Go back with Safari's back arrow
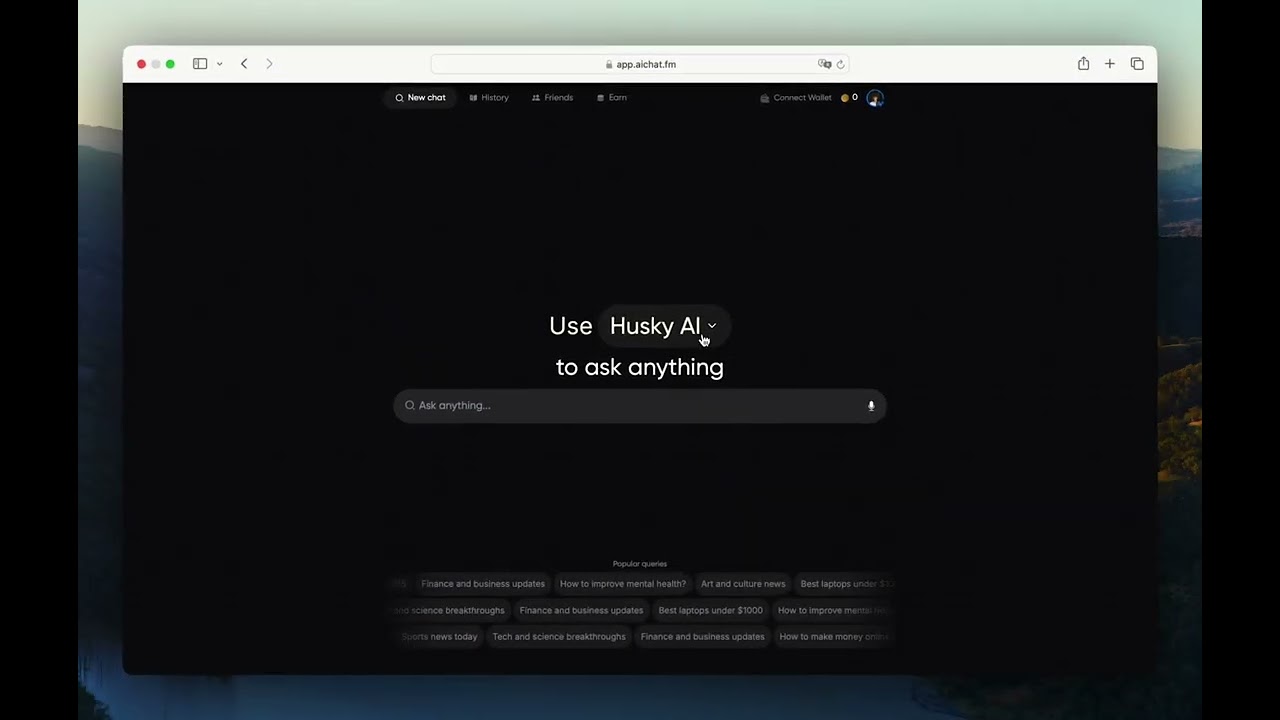Screen dimensions: 1280x720 click(244, 64)
